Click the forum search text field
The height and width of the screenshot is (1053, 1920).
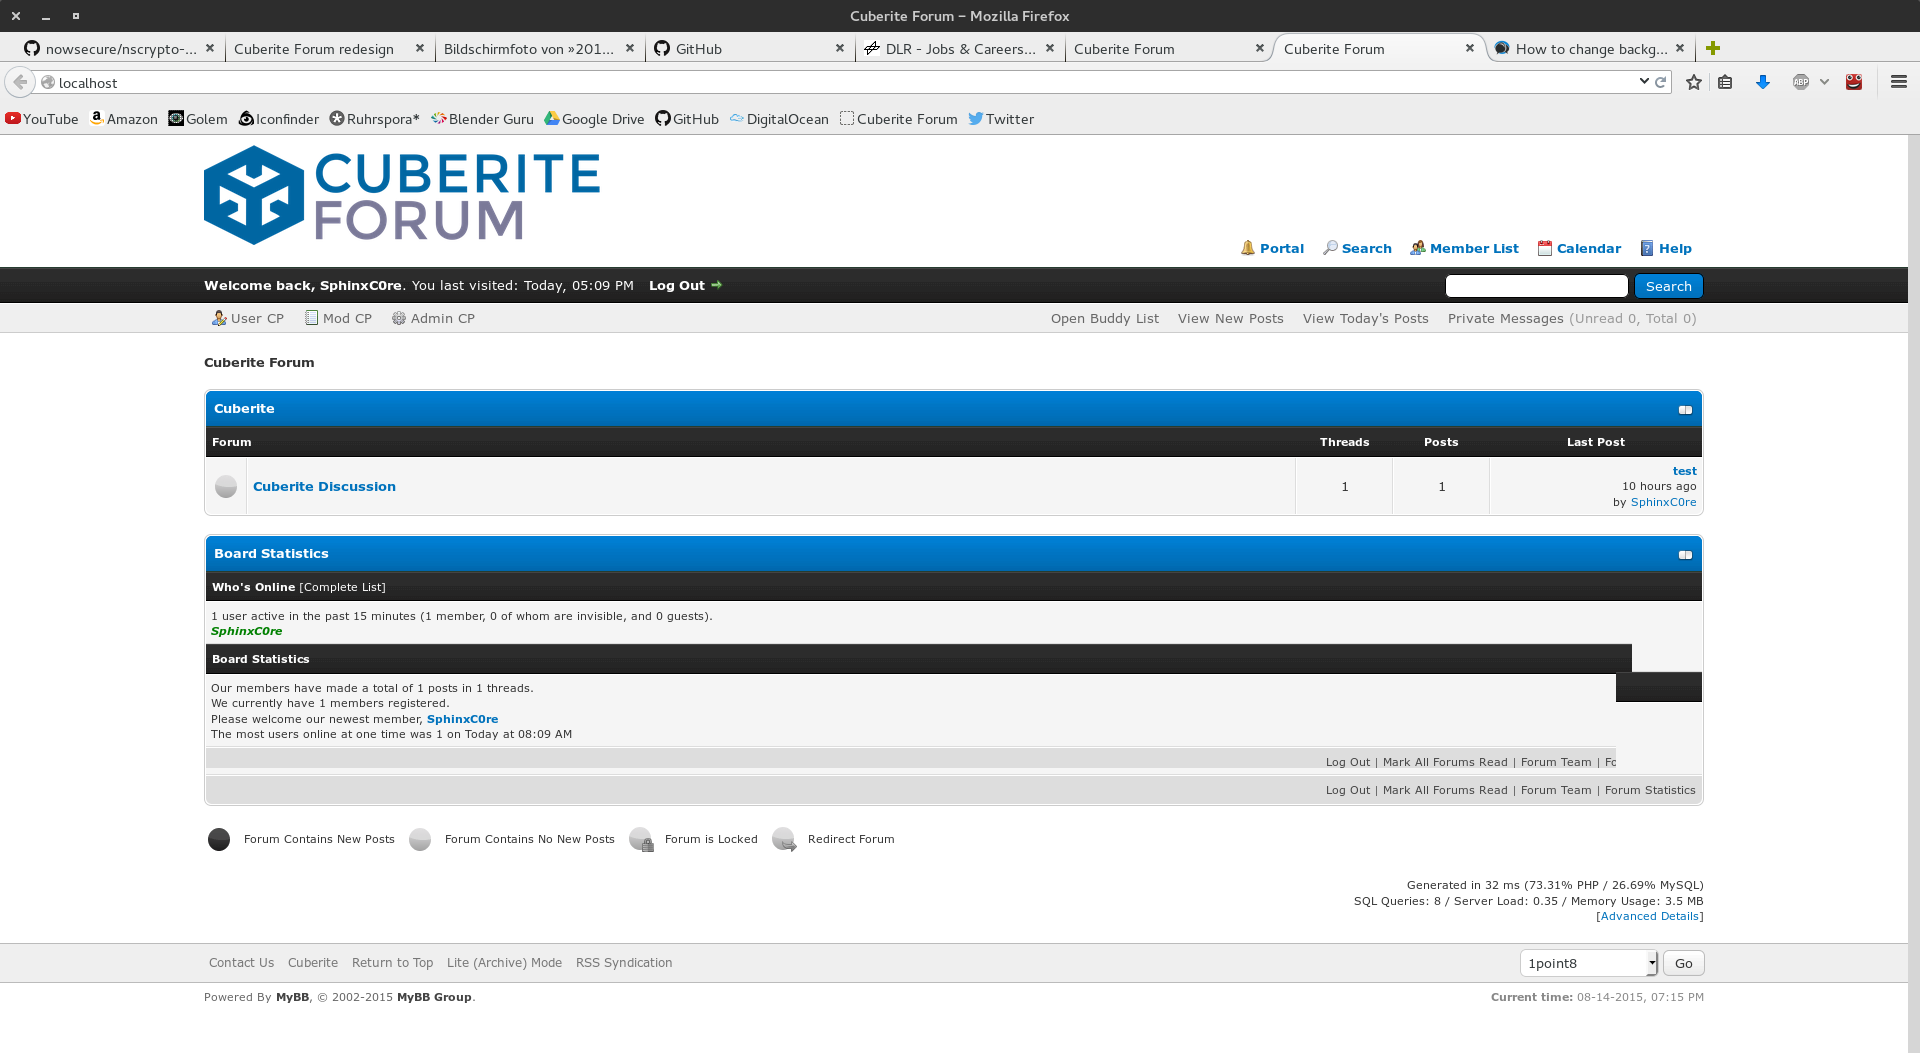(1536, 286)
